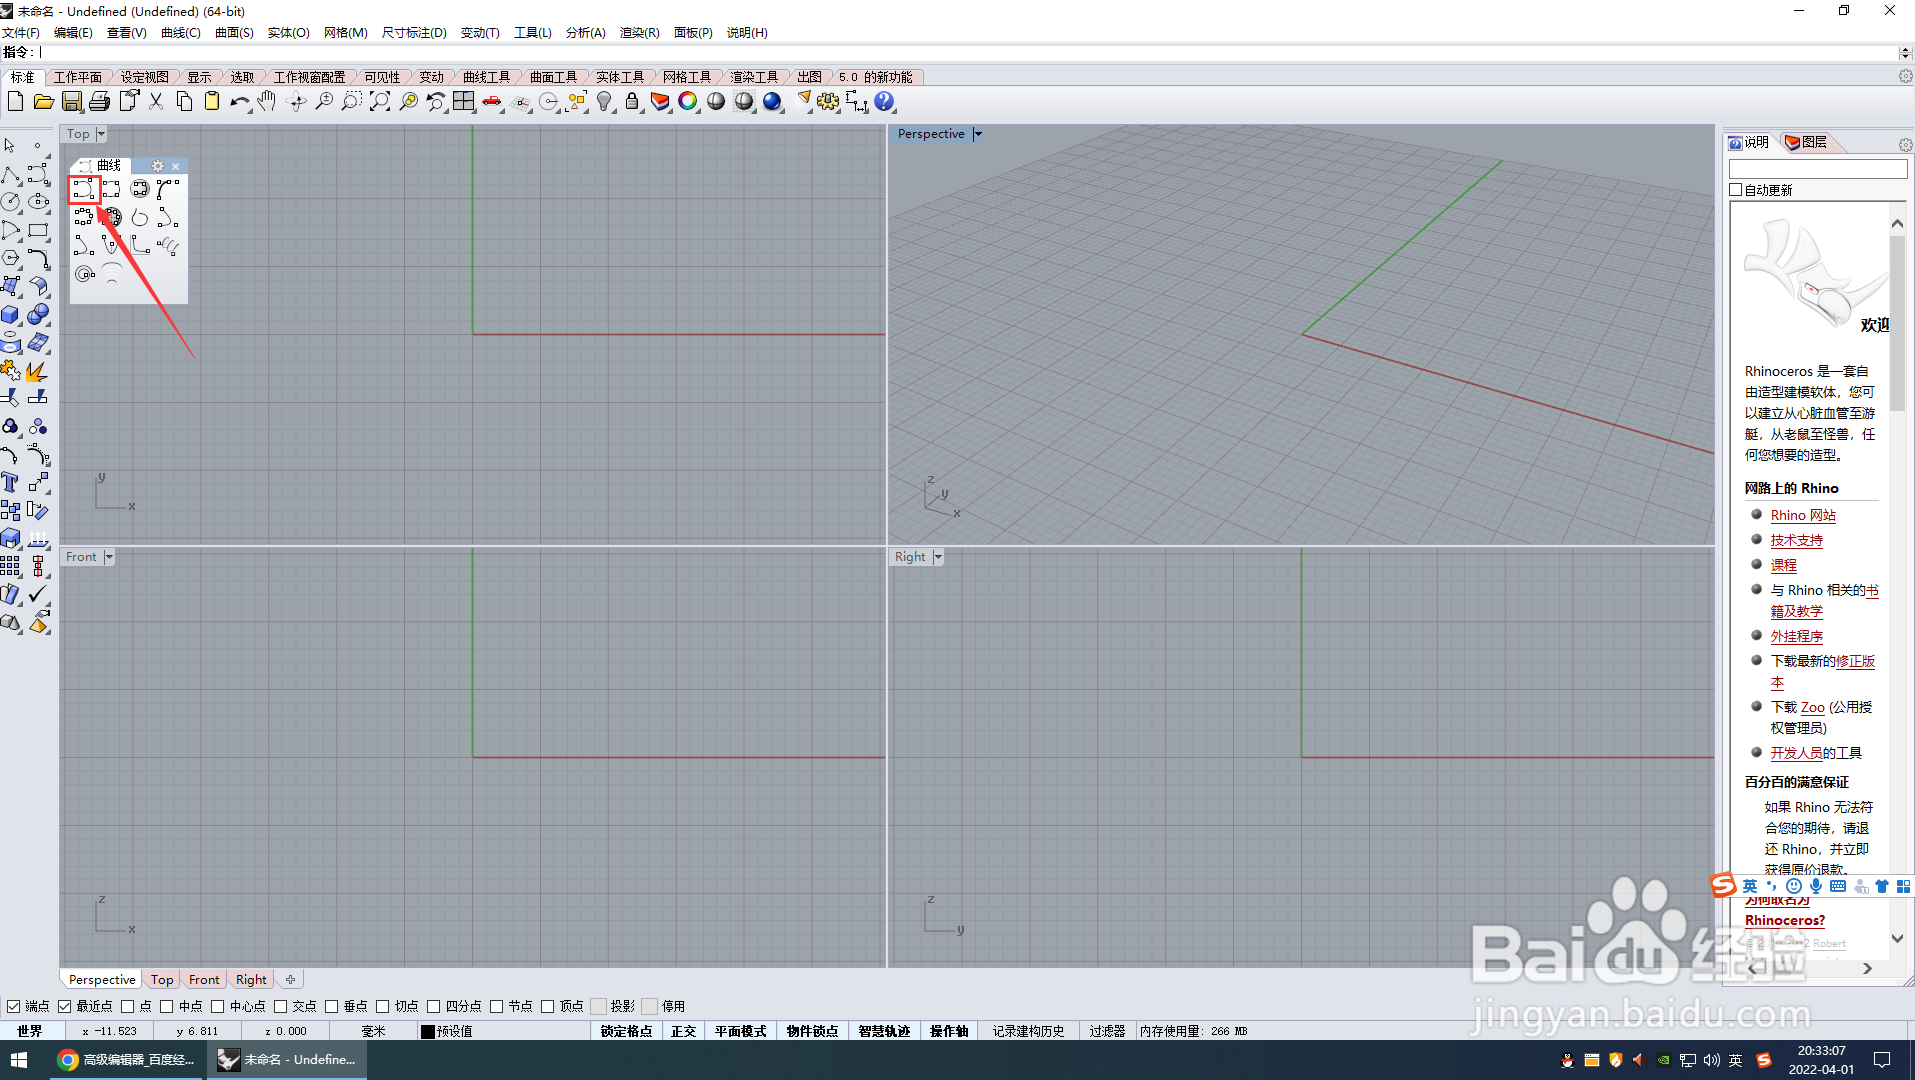Click the blue sphere render icon

click(772, 101)
